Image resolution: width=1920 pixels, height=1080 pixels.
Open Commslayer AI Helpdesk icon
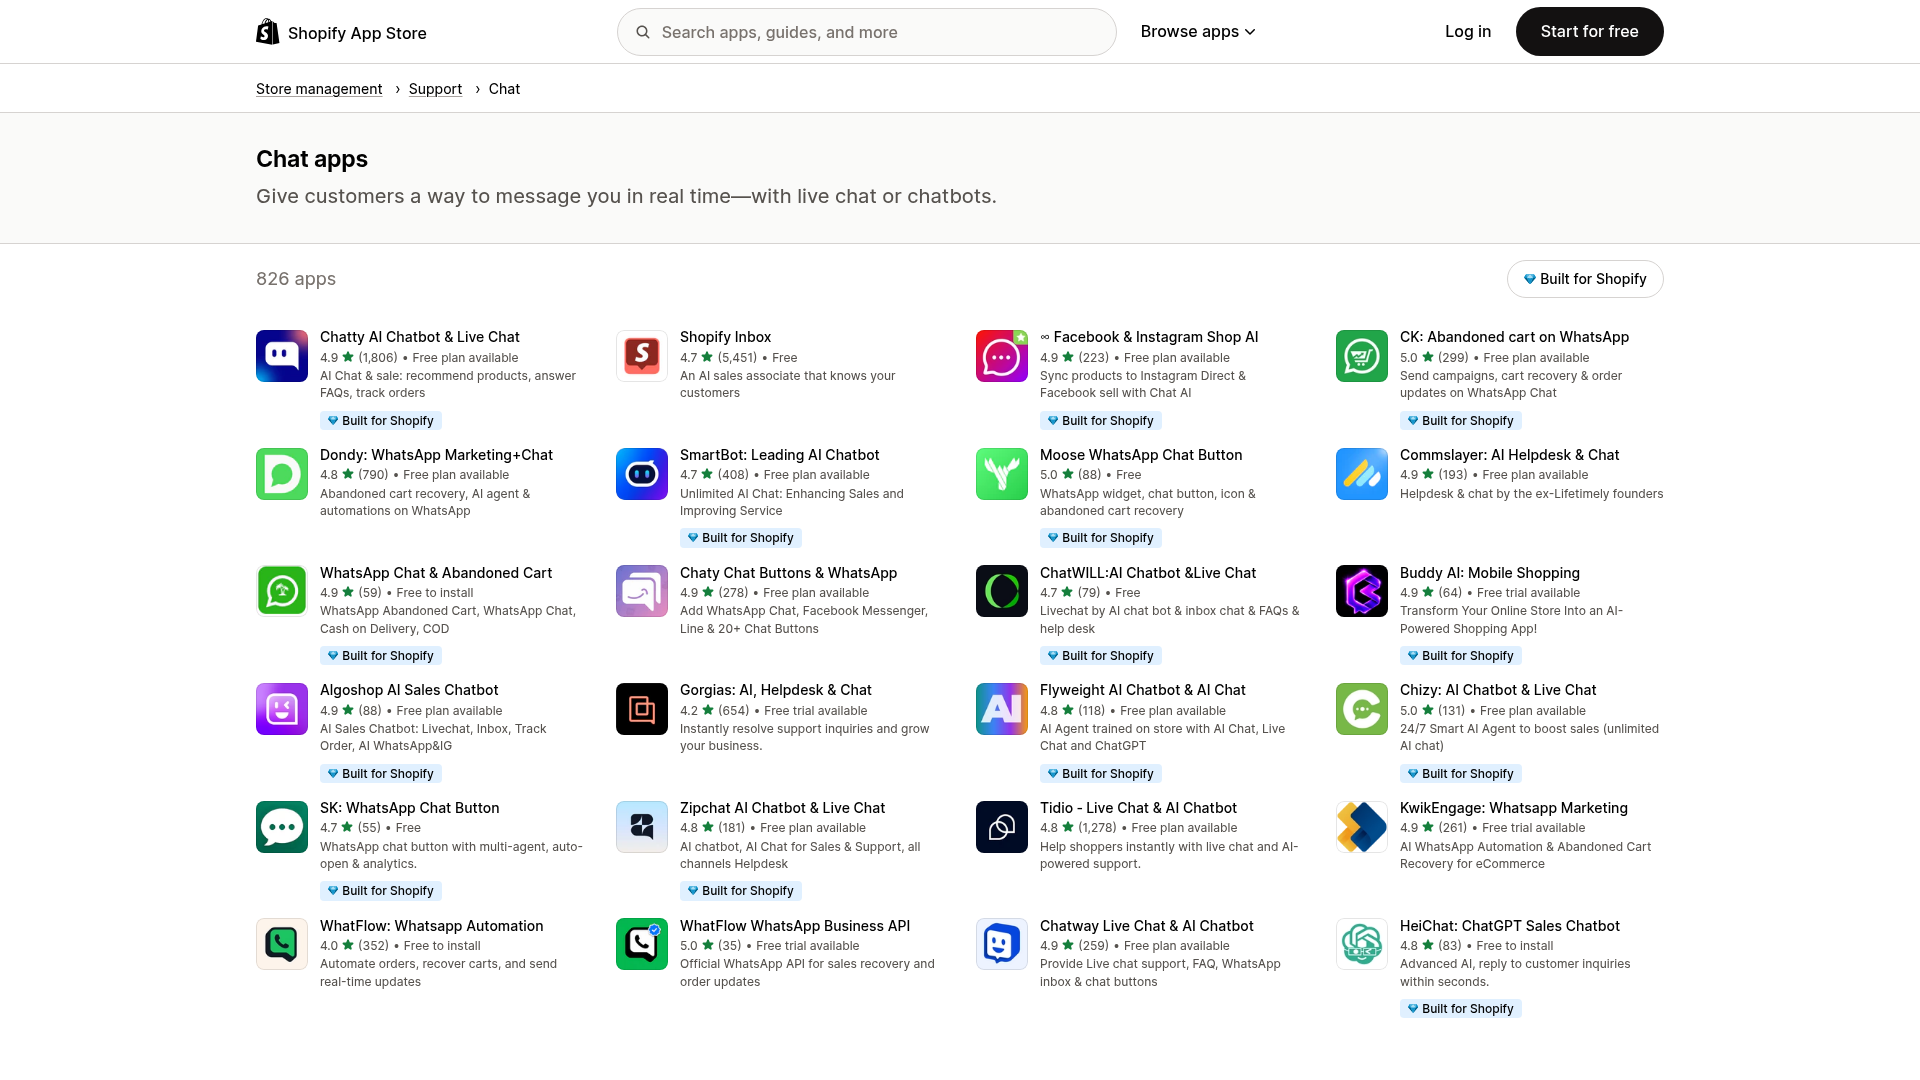point(1362,474)
